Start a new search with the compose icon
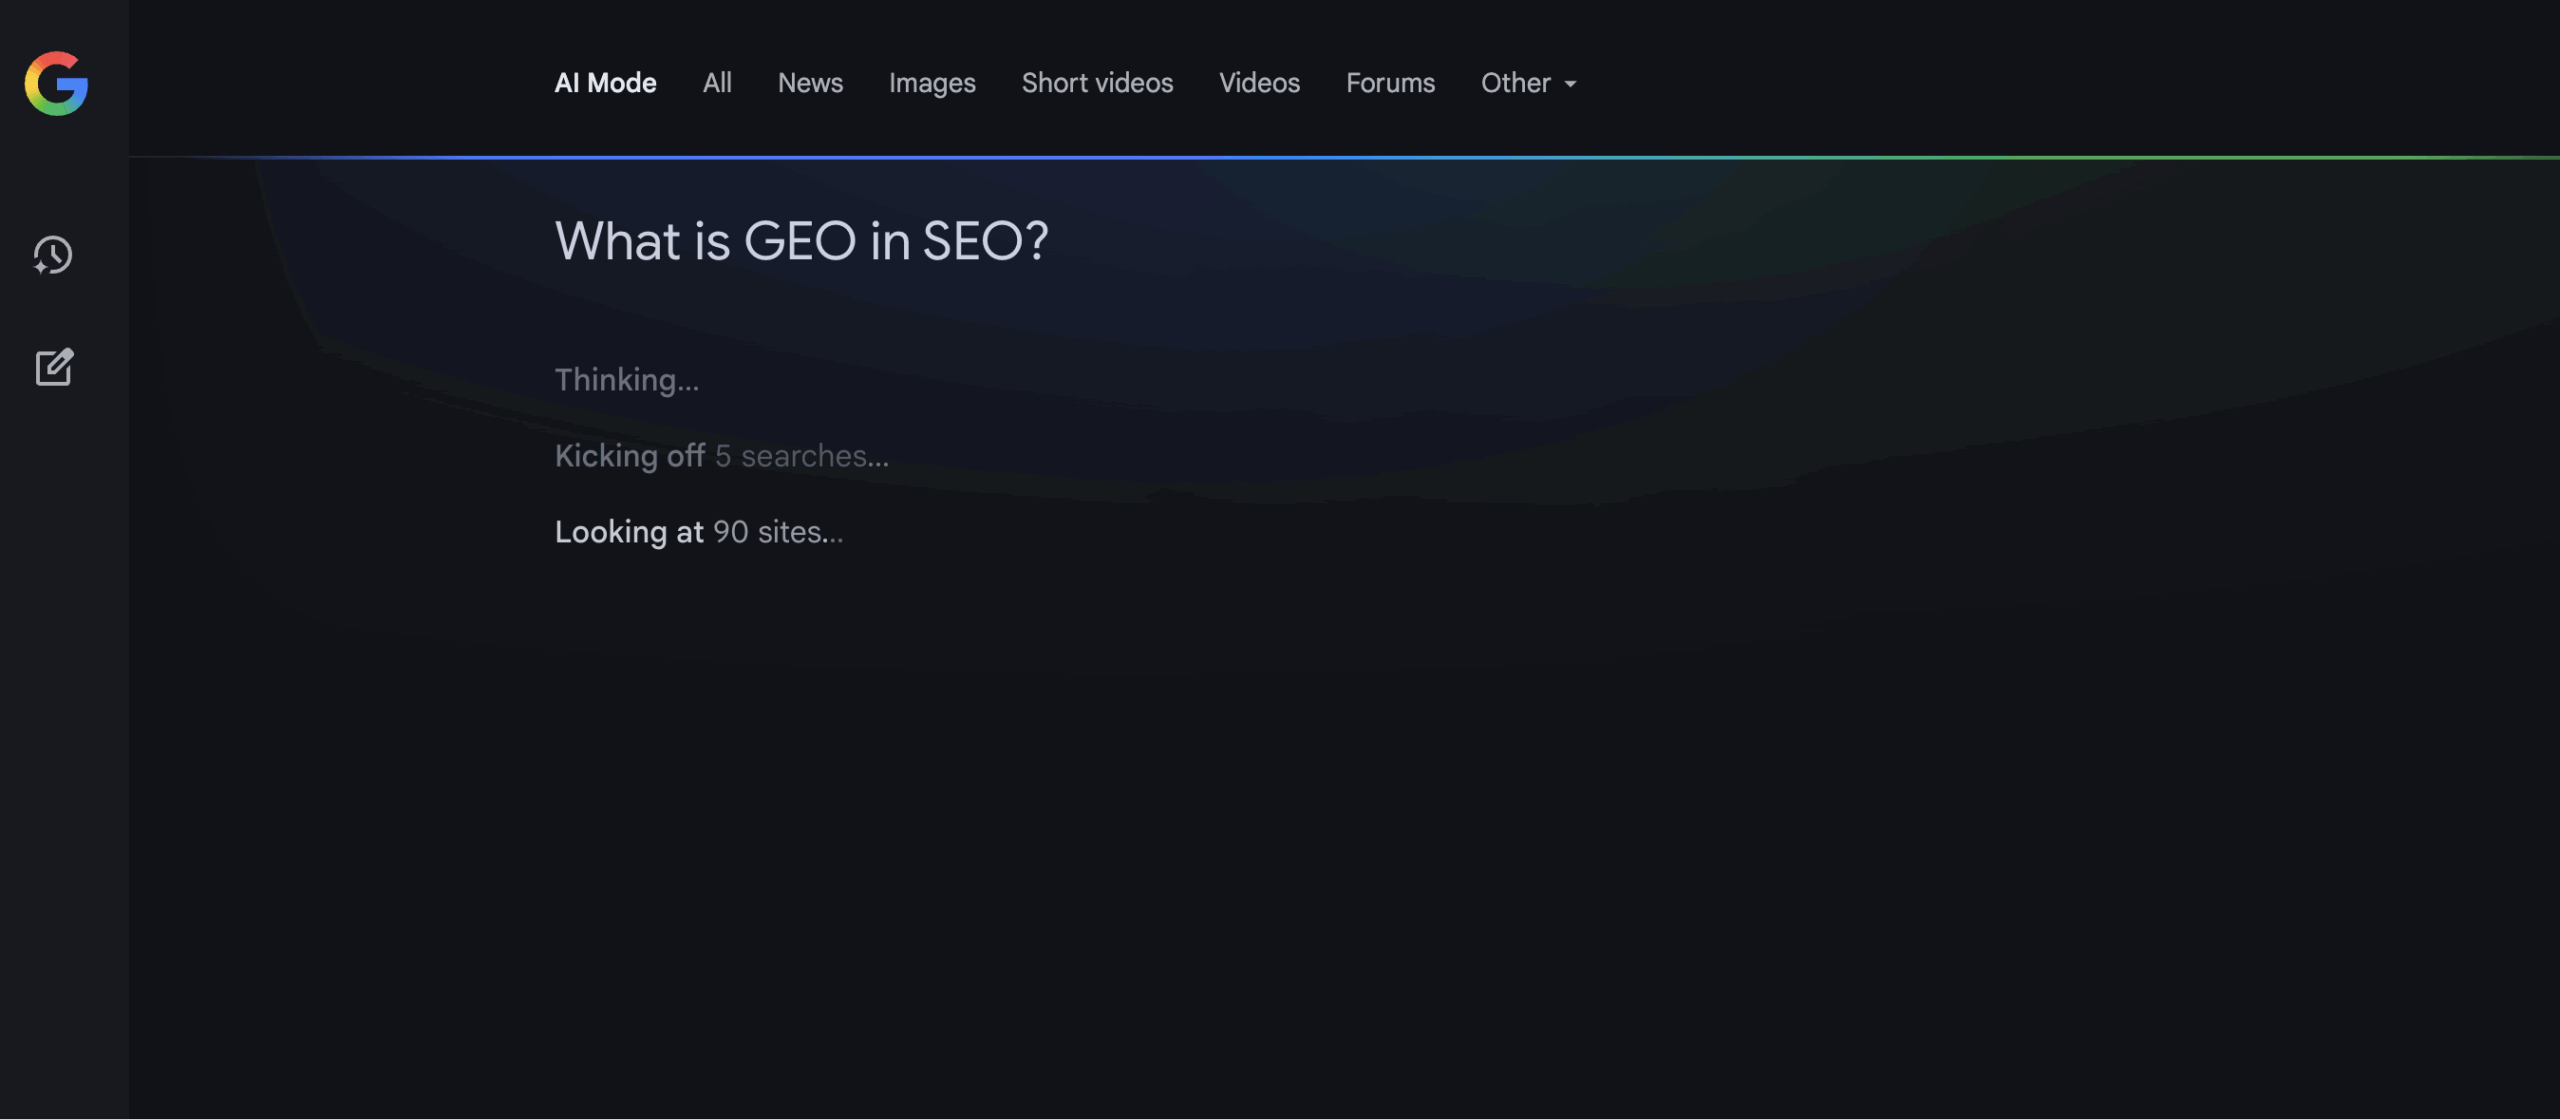The width and height of the screenshot is (2560, 1119). pos(54,367)
